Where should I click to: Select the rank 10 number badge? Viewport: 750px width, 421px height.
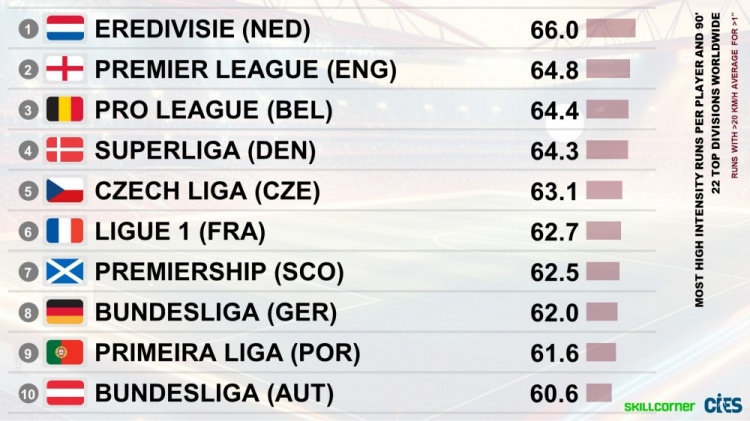29,393
